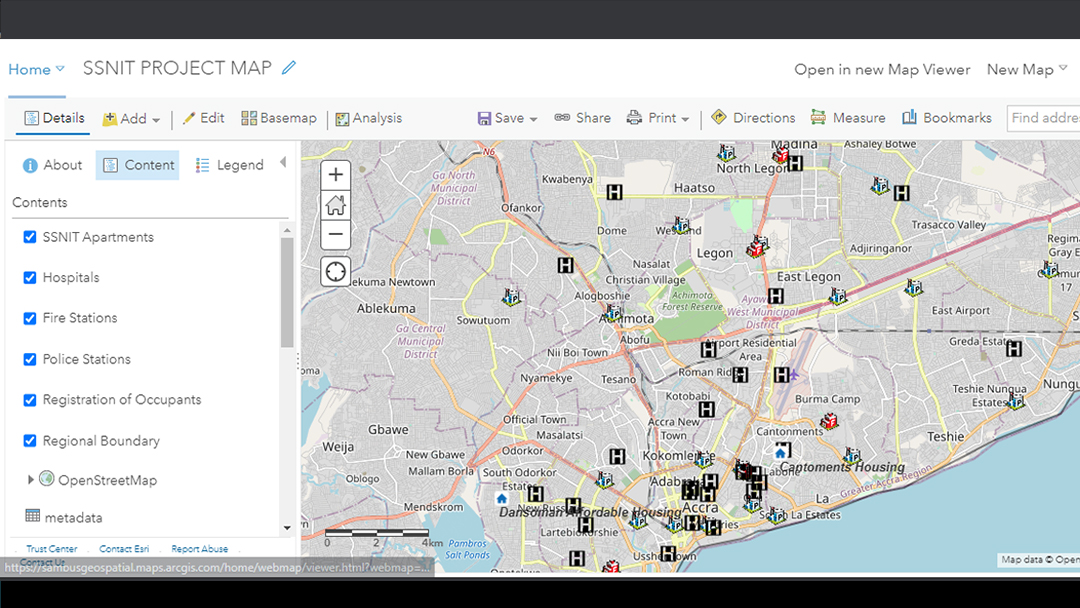
Task: Share the map
Action: (x=583, y=118)
